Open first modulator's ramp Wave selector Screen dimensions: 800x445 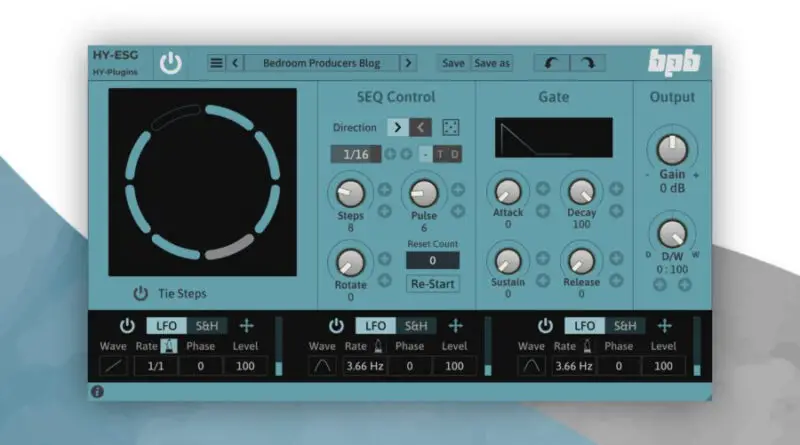113,366
